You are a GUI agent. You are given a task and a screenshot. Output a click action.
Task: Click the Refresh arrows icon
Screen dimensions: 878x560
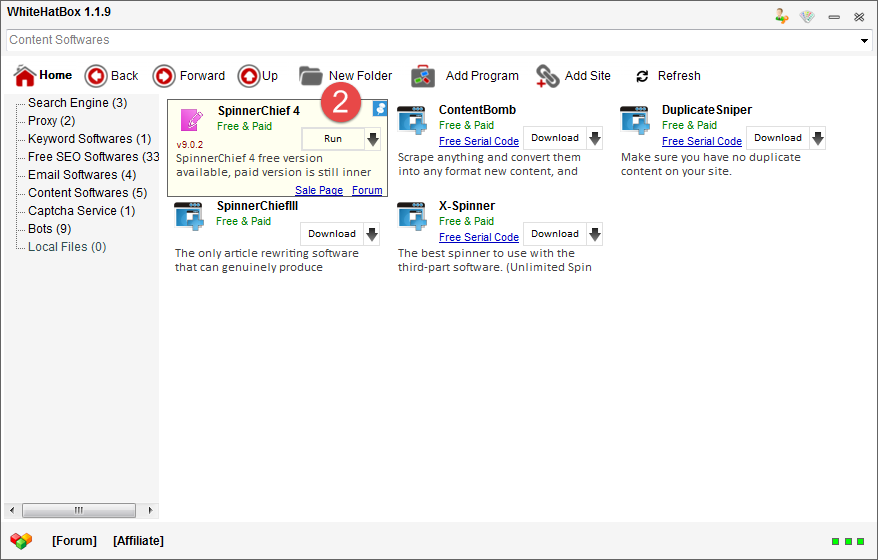[642, 76]
